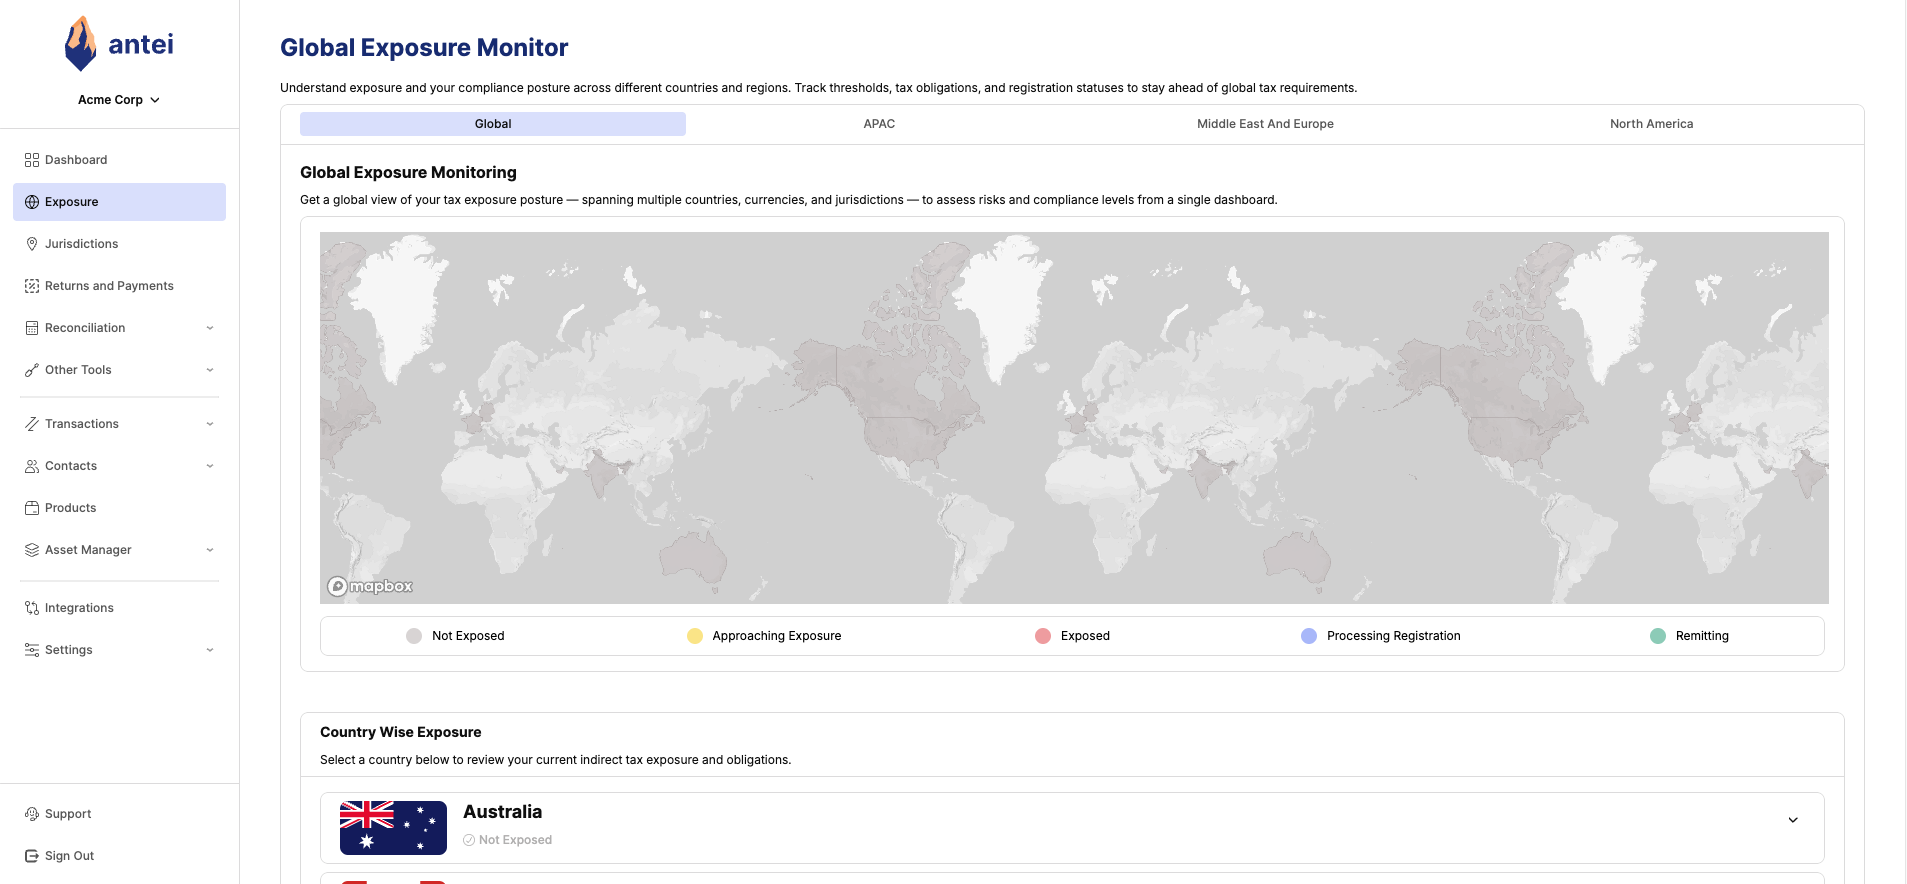This screenshot has height=884, width=1907.
Task: Click the Sign Out icon
Action: (x=32, y=856)
